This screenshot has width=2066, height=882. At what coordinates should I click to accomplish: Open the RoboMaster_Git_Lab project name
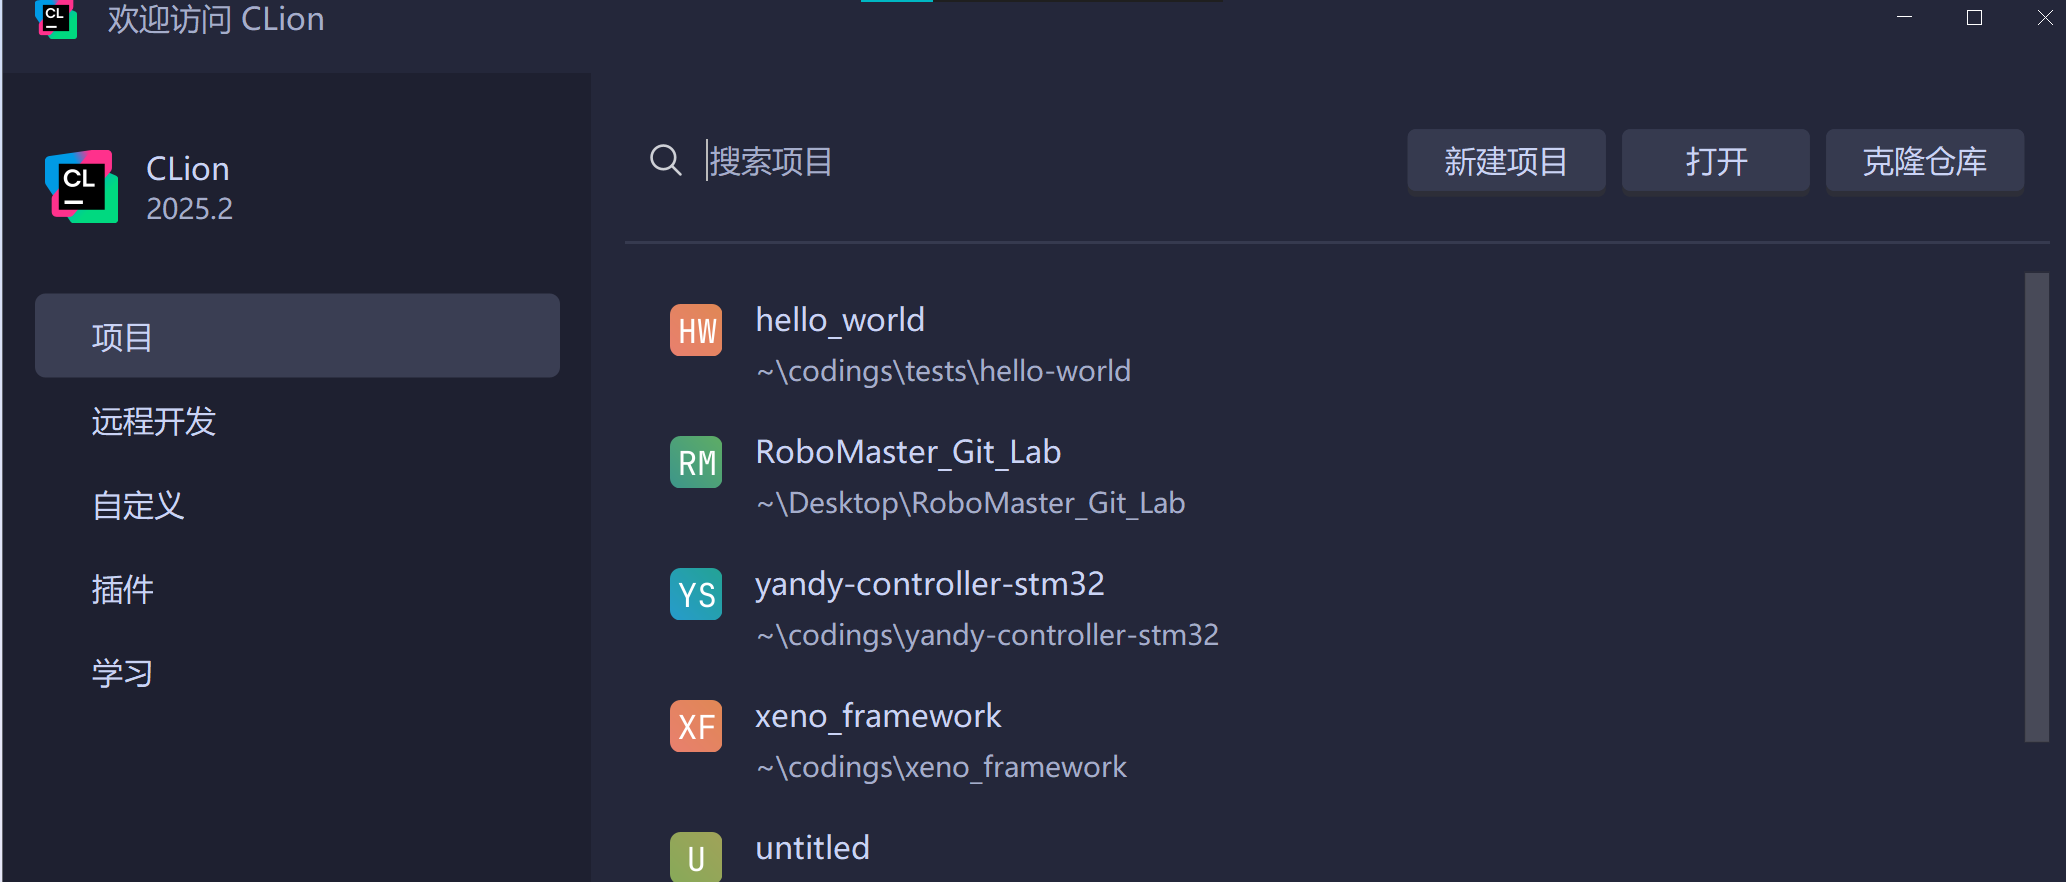pos(908,452)
